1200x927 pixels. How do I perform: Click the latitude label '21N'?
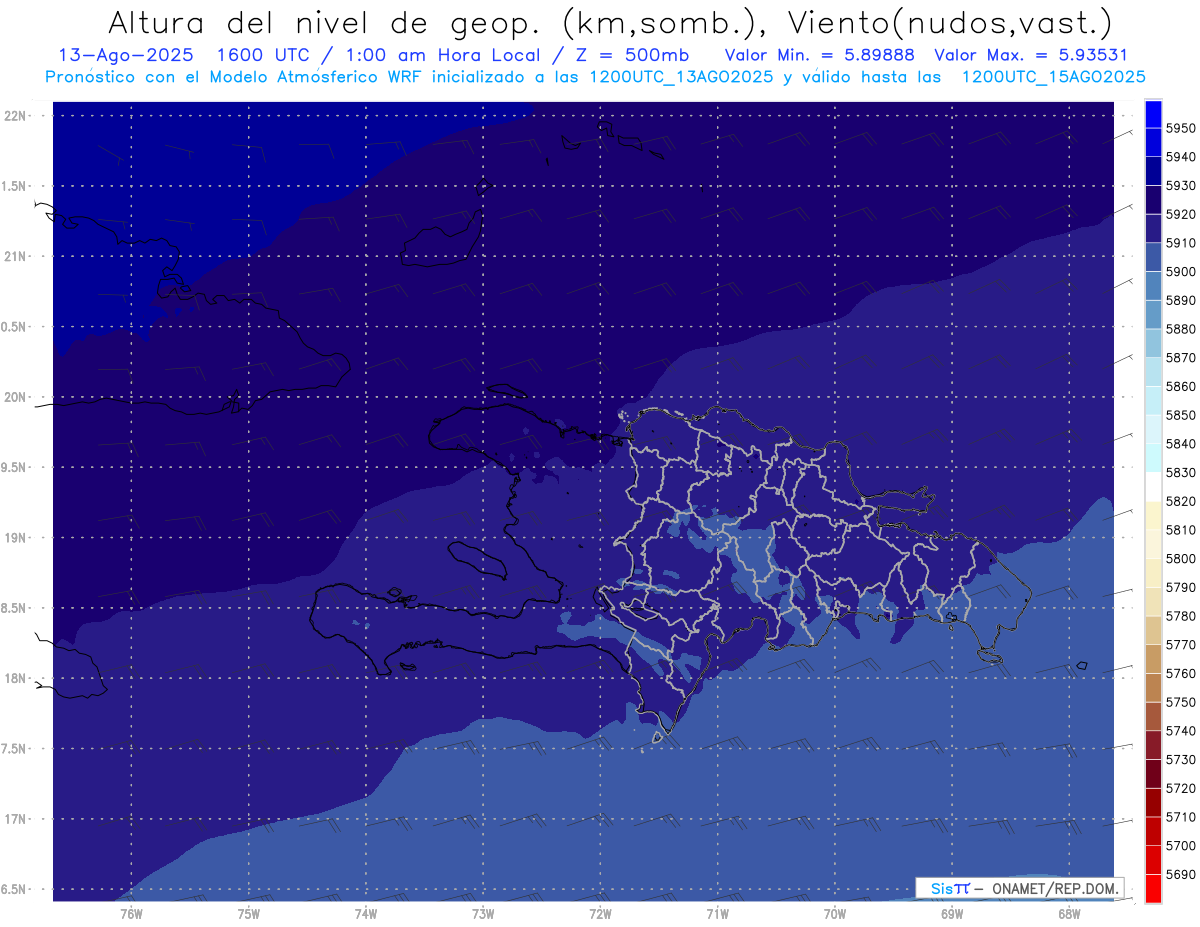pos(15,256)
